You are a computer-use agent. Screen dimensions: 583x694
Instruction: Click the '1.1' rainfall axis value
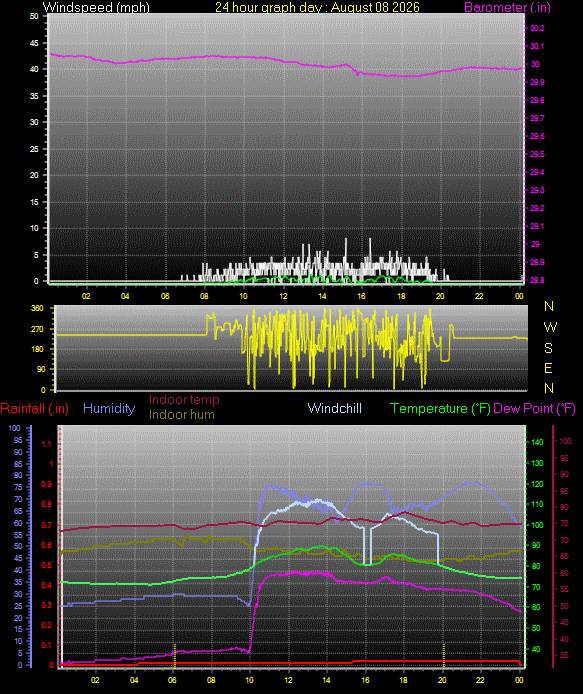pos(46,444)
